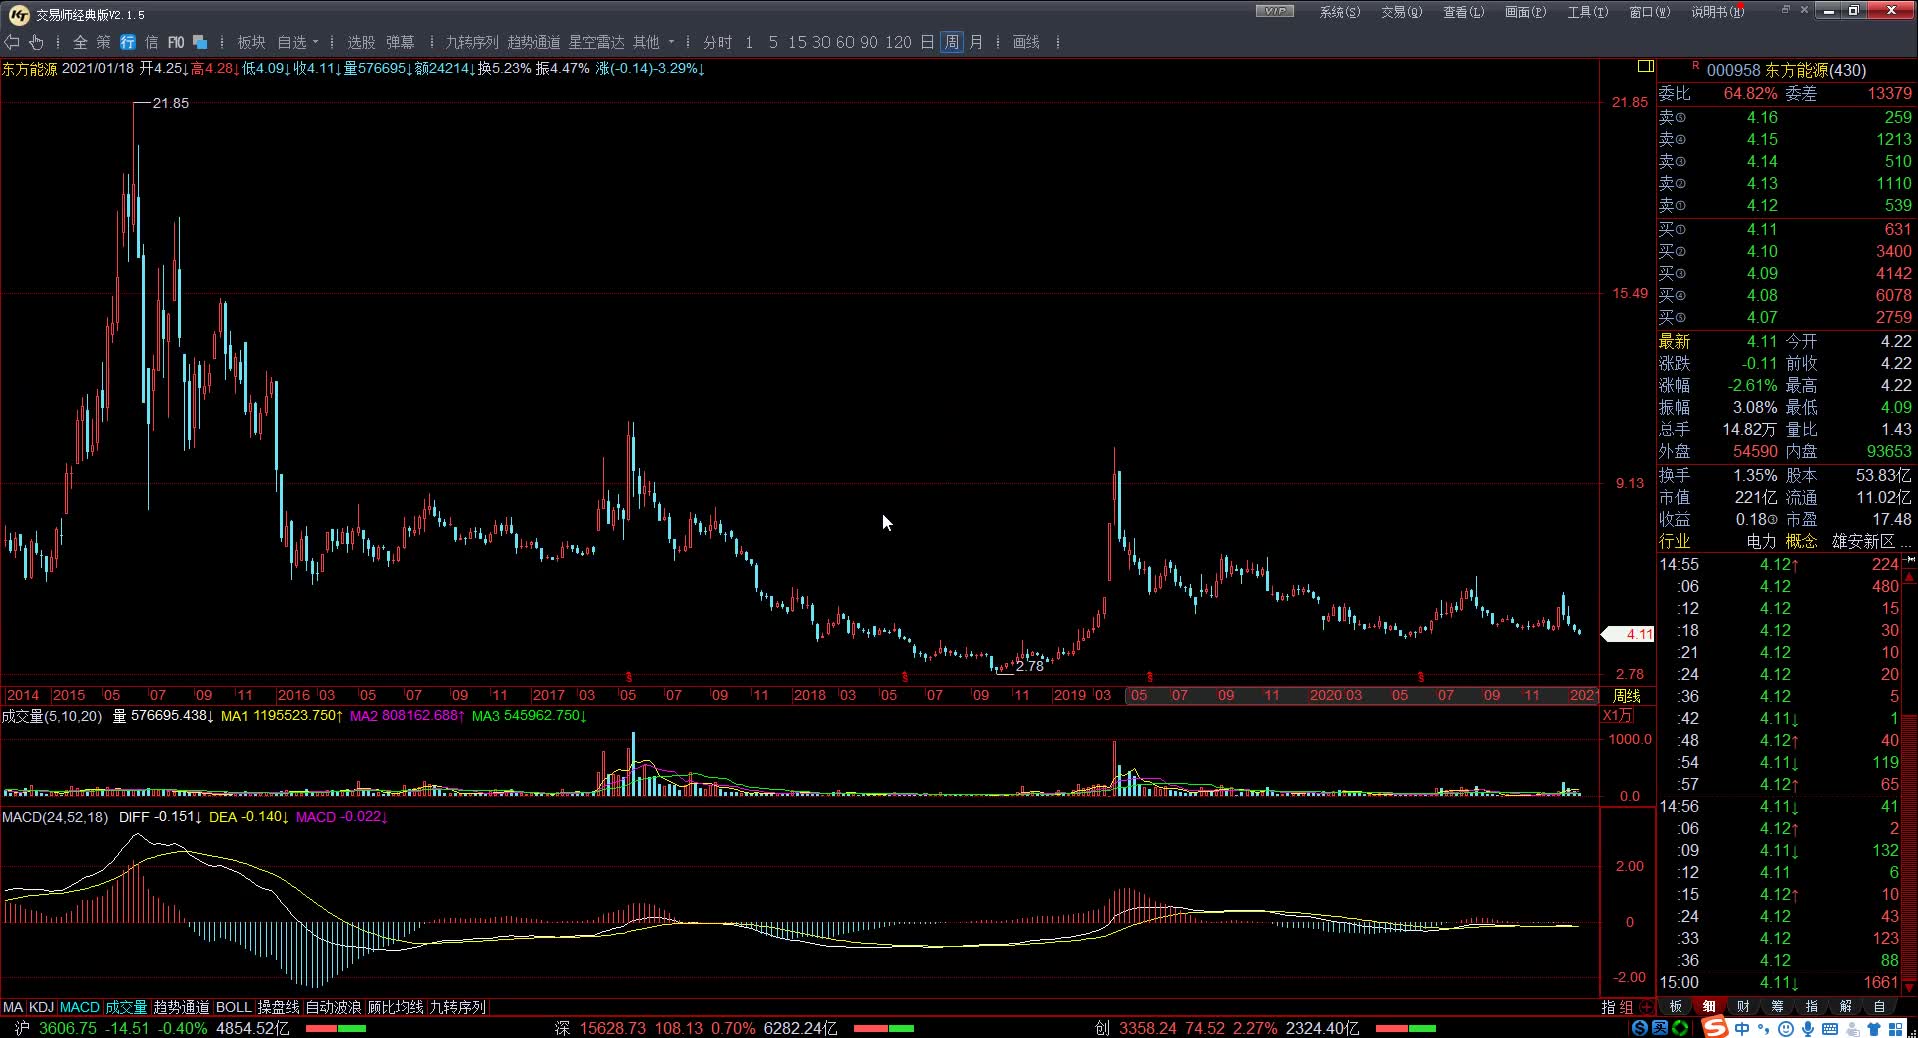Select the MA indicator tab

(13, 1007)
